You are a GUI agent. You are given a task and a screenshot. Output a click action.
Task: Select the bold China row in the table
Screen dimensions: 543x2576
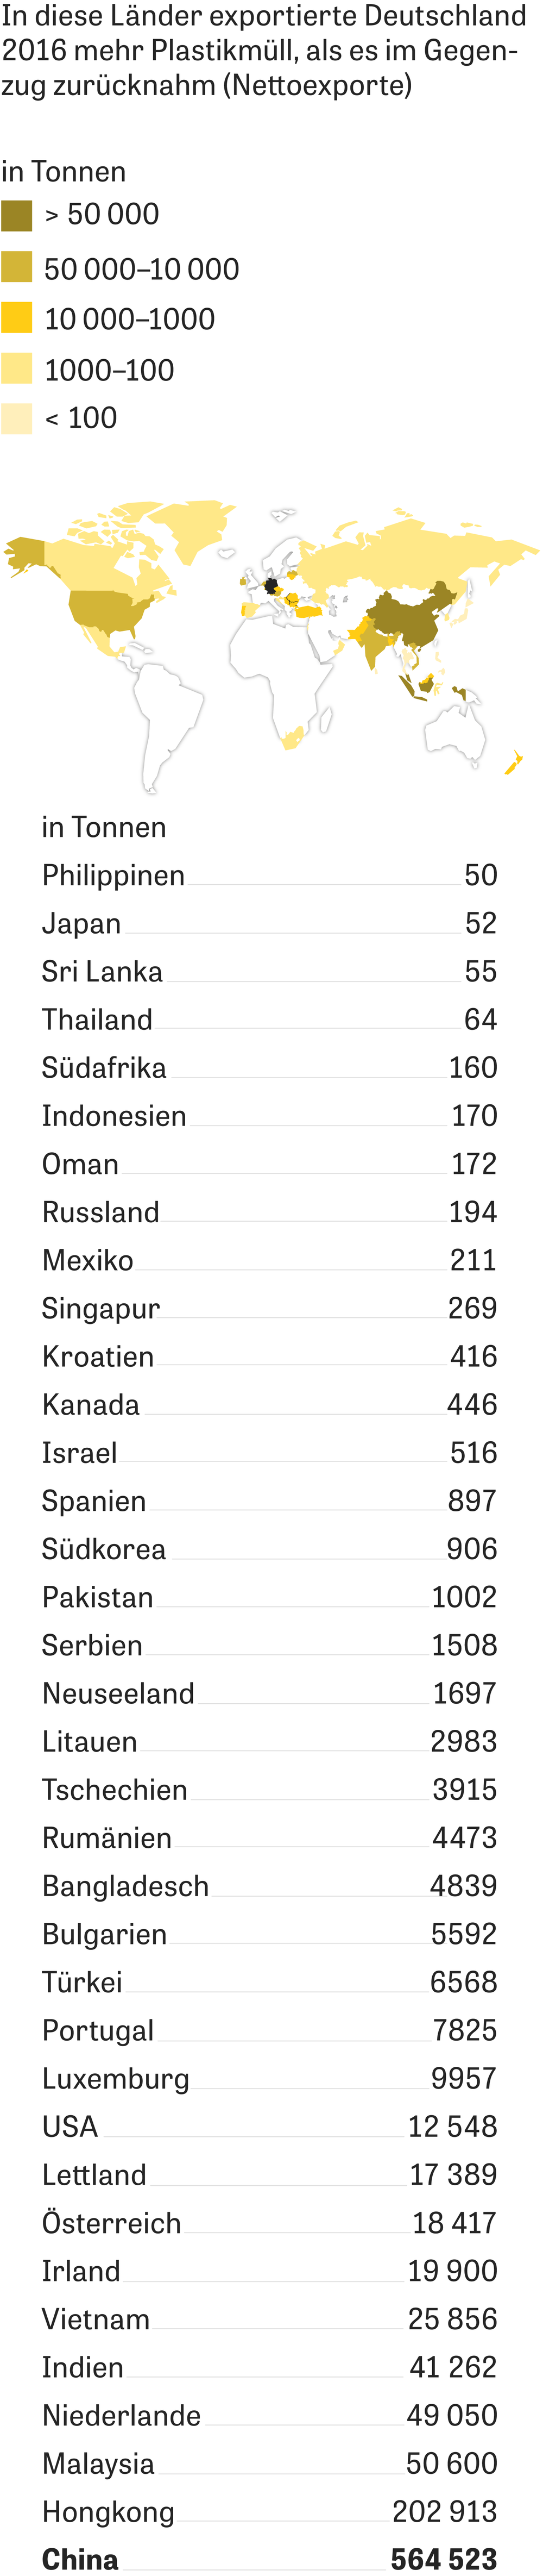click(x=270, y=2559)
